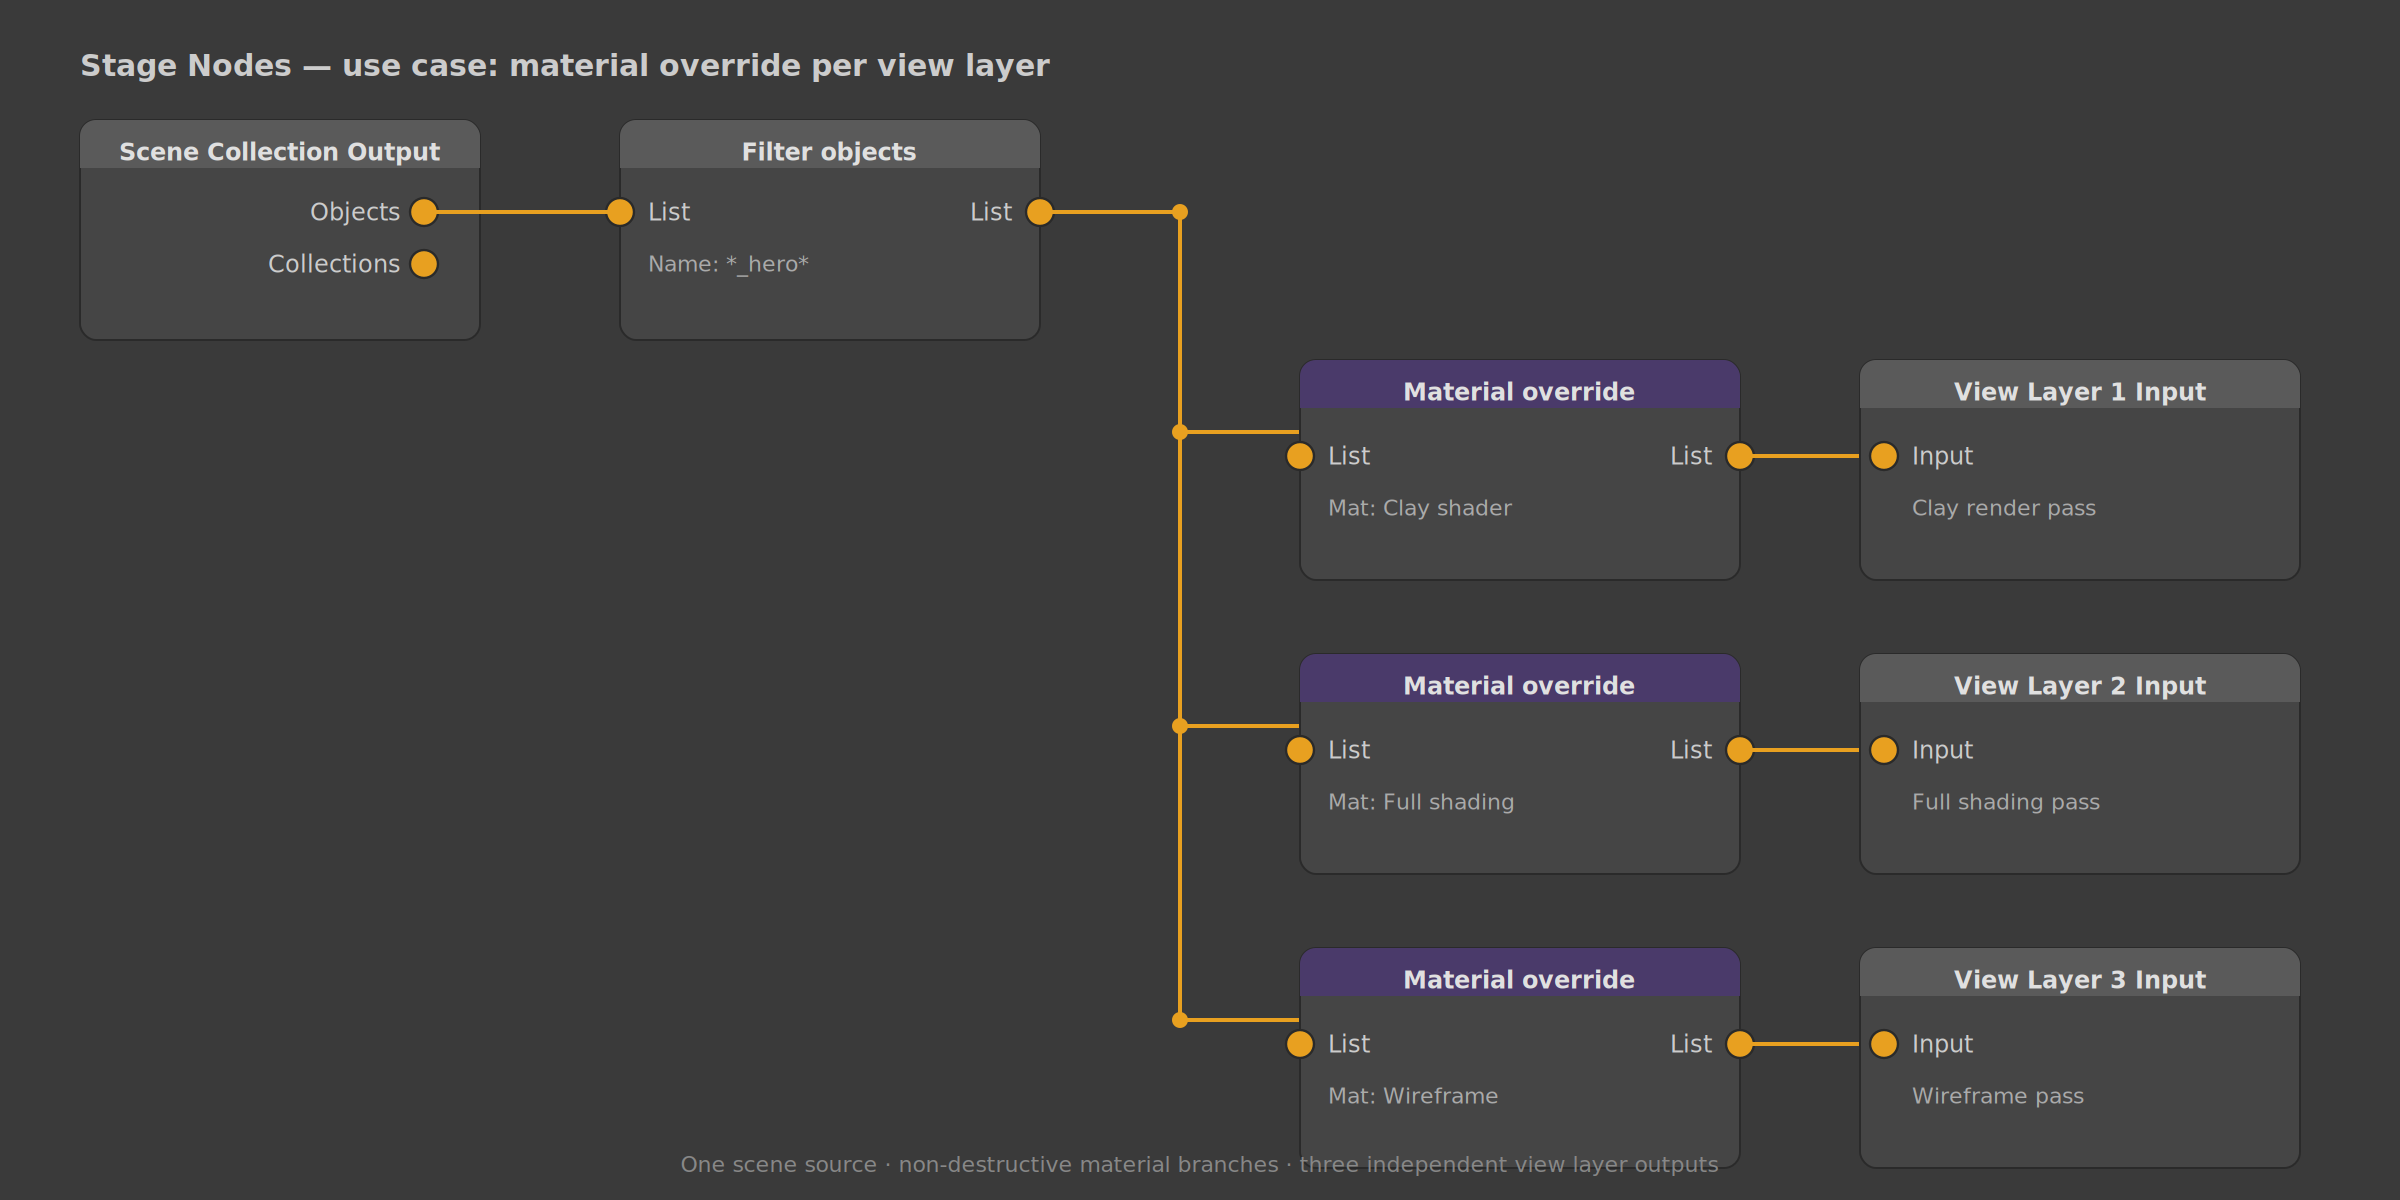Click Wireframe override List input socket

coord(1300,1044)
